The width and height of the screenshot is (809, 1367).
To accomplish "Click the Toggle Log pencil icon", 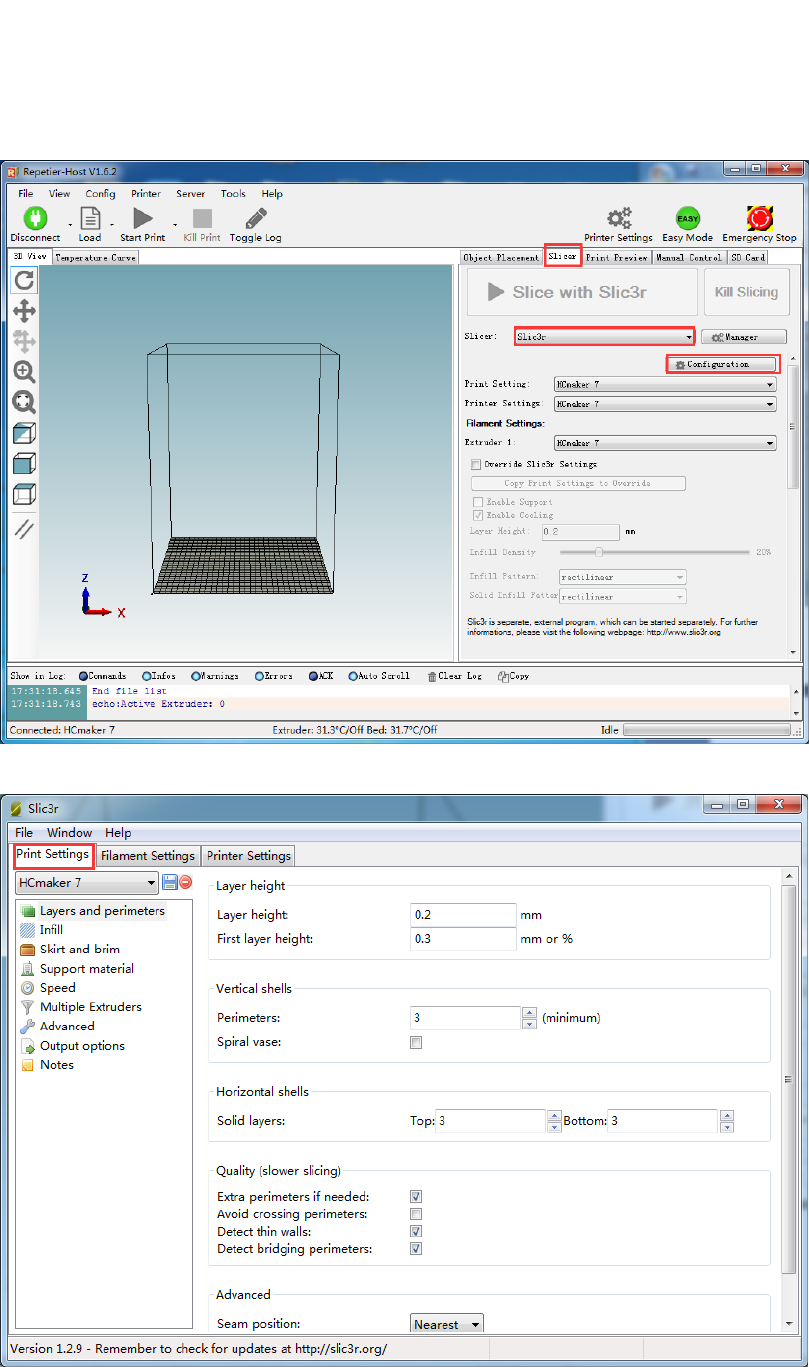I will pos(256,218).
